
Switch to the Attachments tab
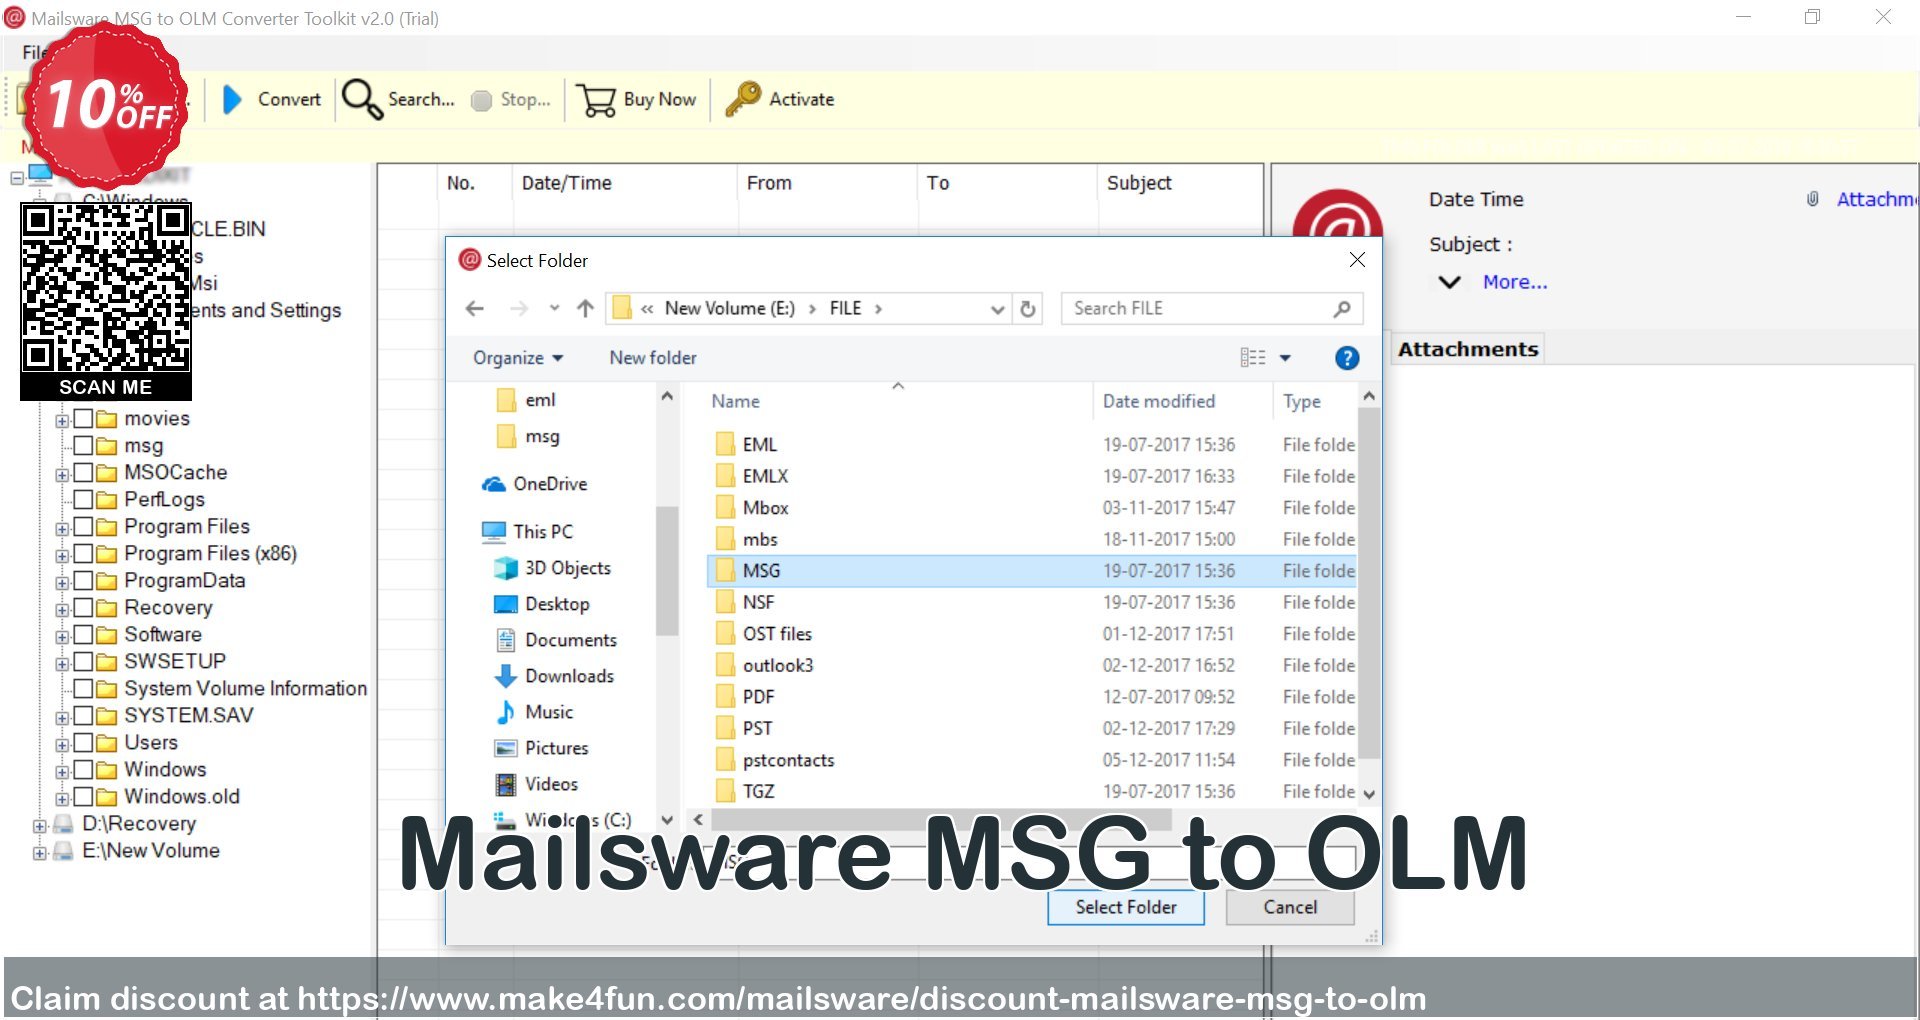pos(1468,349)
